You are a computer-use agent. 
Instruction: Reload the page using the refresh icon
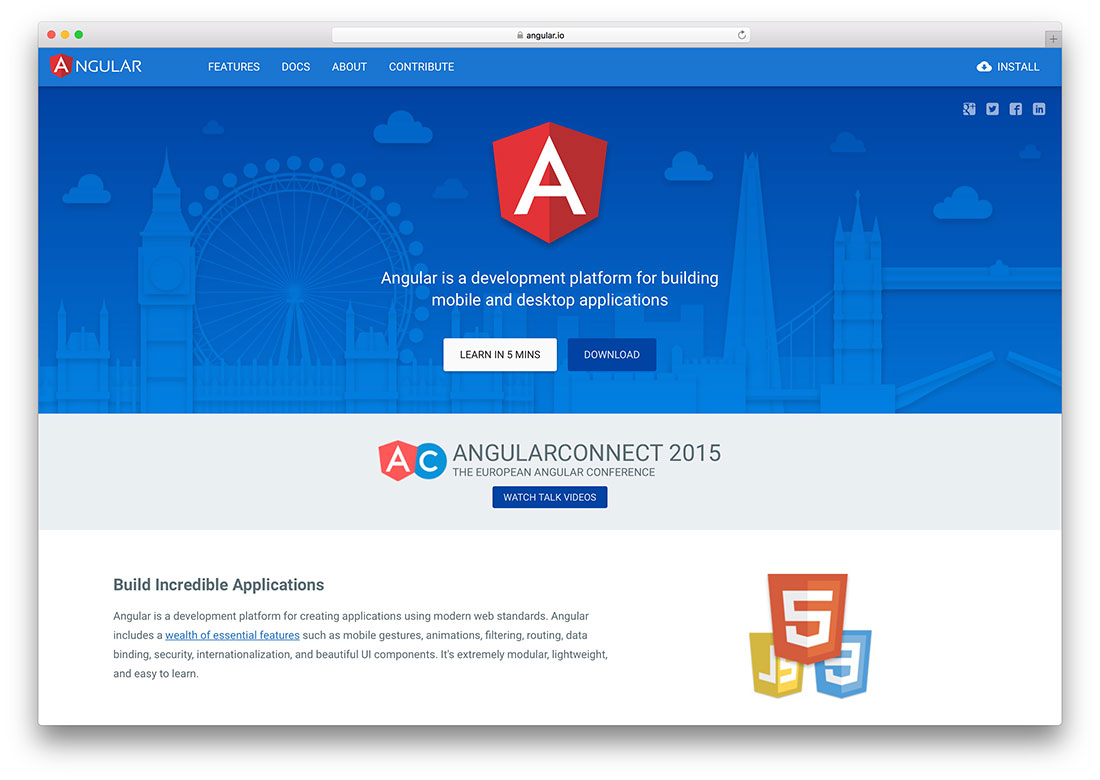741,35
